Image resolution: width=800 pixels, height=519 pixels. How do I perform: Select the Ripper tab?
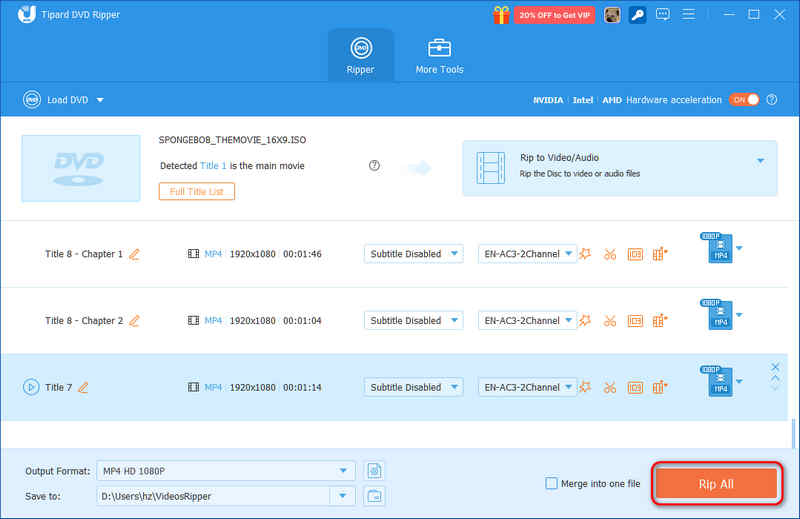tap(361, 56)
